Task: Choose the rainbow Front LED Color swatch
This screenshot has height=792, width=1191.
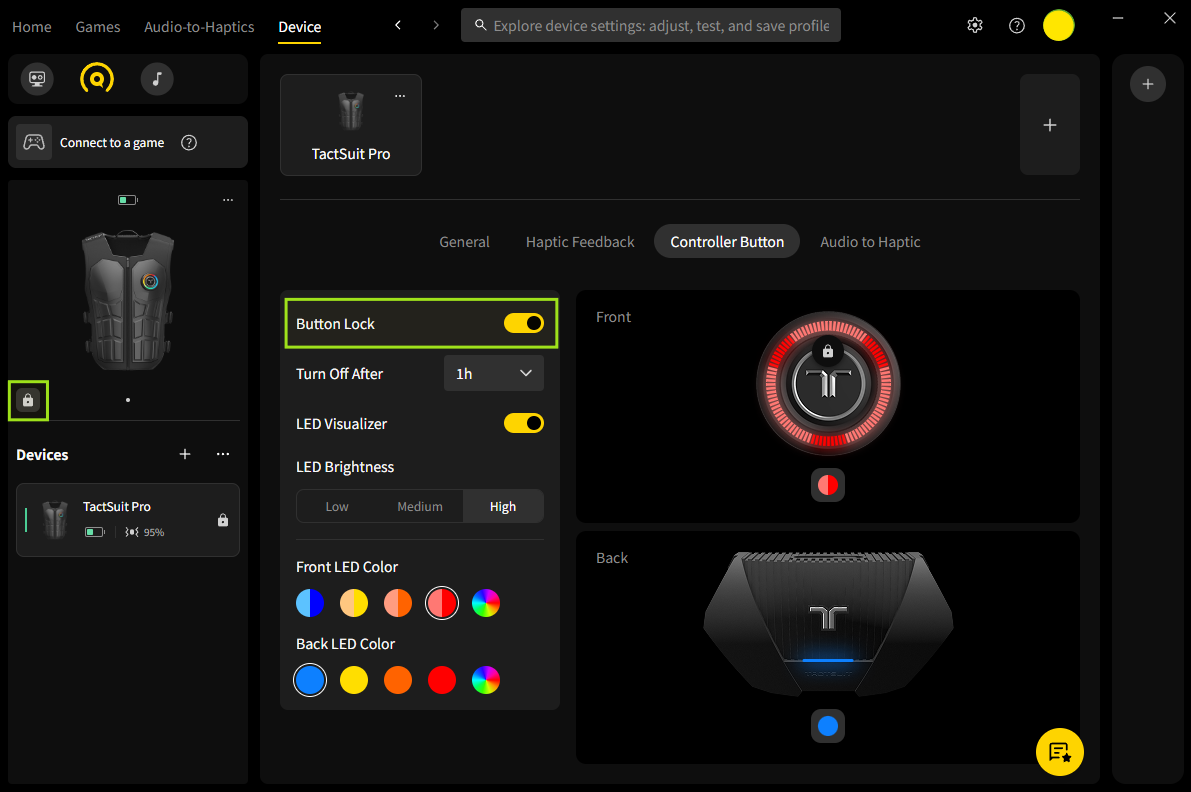Action: (x=486, y=603)
